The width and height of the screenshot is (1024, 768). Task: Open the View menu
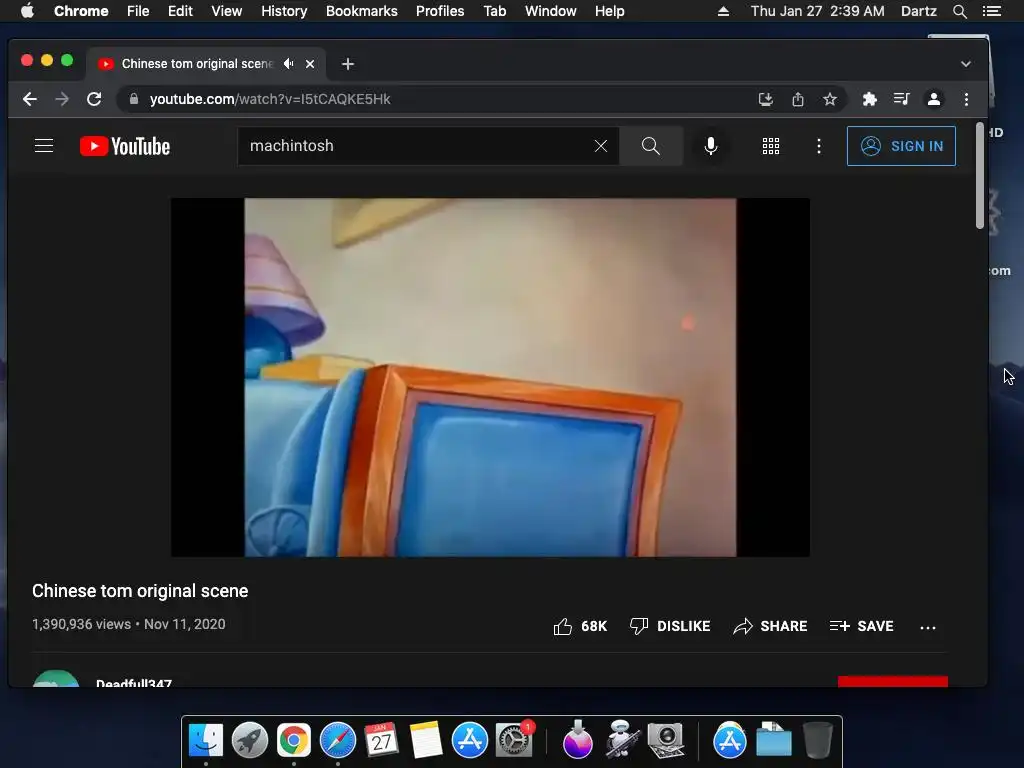(x=227, y=11)
